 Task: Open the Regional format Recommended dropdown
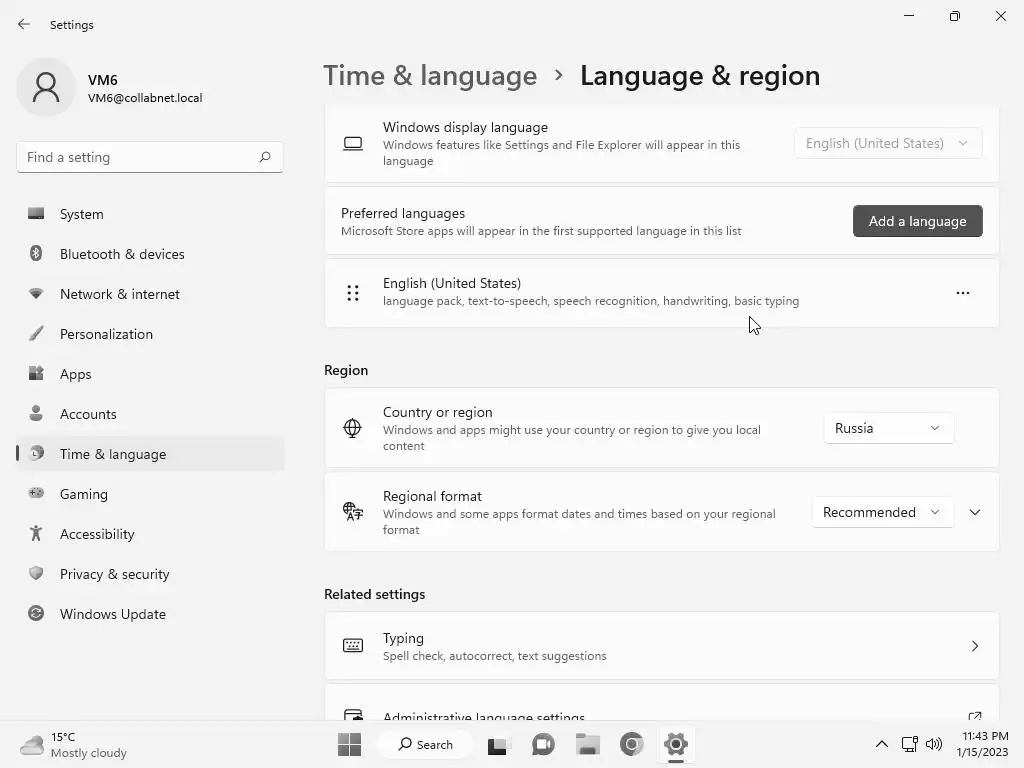point(882,512)
